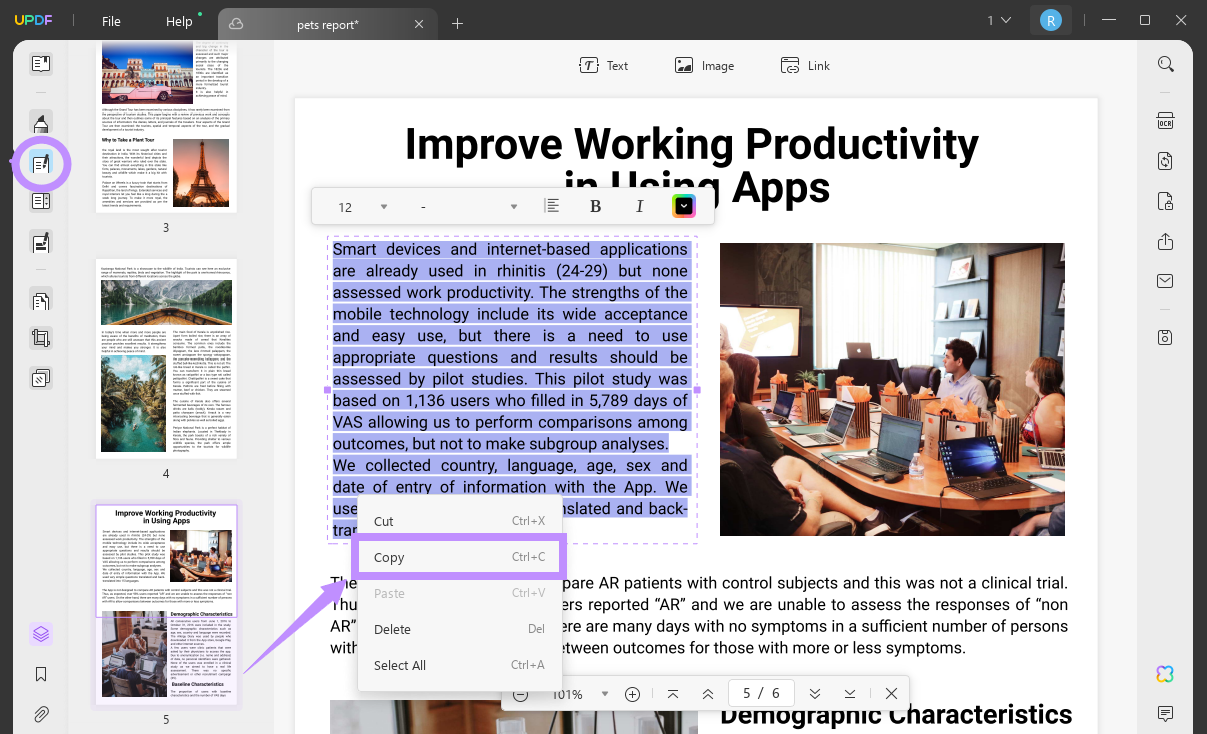Open the OCR tool
This screenshot has height=734, width=1207.
(1165, 119)
